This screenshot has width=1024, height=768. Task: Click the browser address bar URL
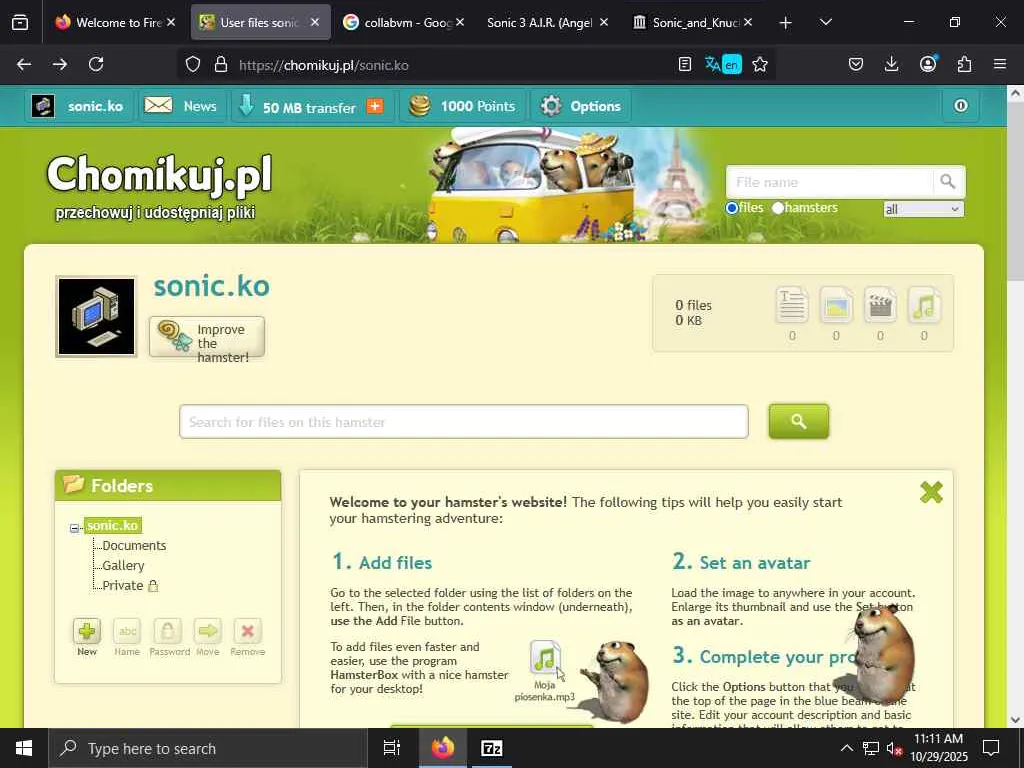(x=323, y=65)
